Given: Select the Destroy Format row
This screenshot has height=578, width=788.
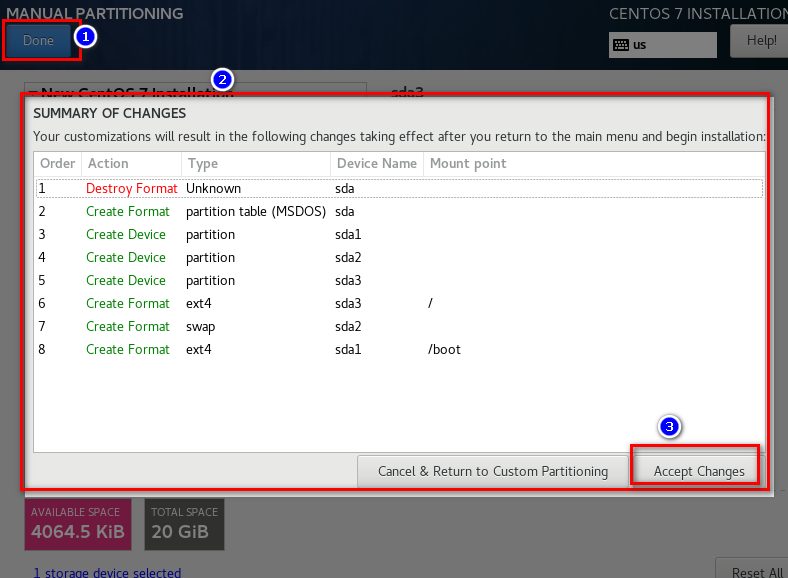Looking at the screenshot, I should [399, 188].
